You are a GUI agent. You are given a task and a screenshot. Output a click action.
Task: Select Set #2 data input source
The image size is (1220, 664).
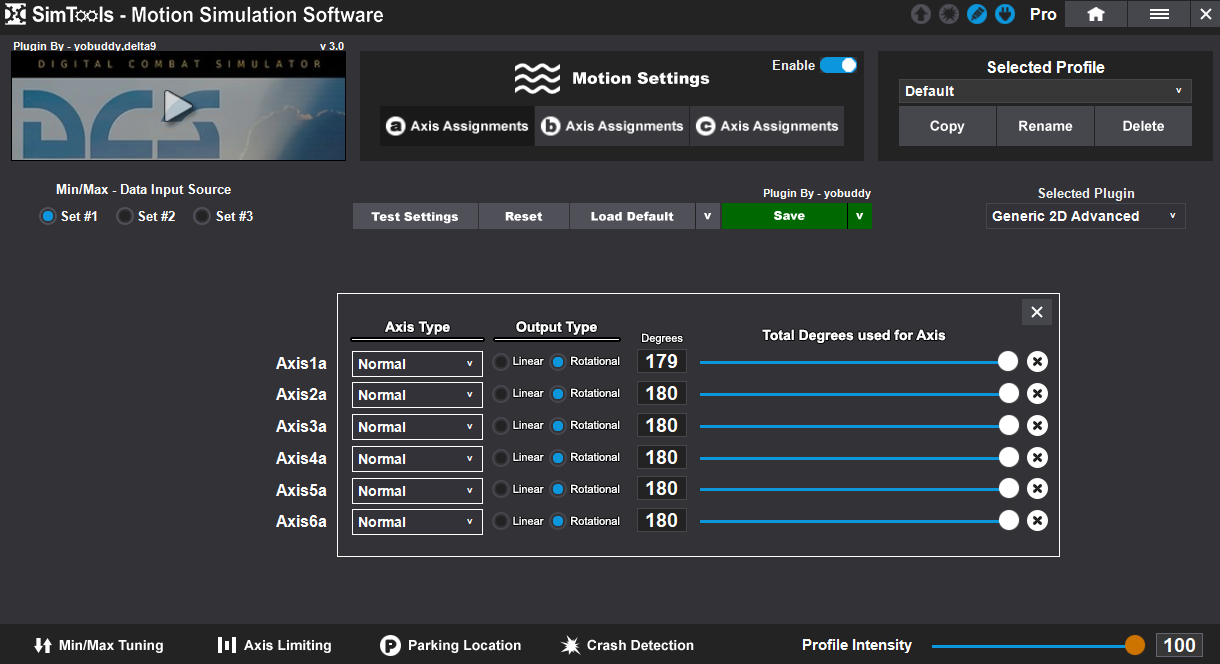[125, 216]
